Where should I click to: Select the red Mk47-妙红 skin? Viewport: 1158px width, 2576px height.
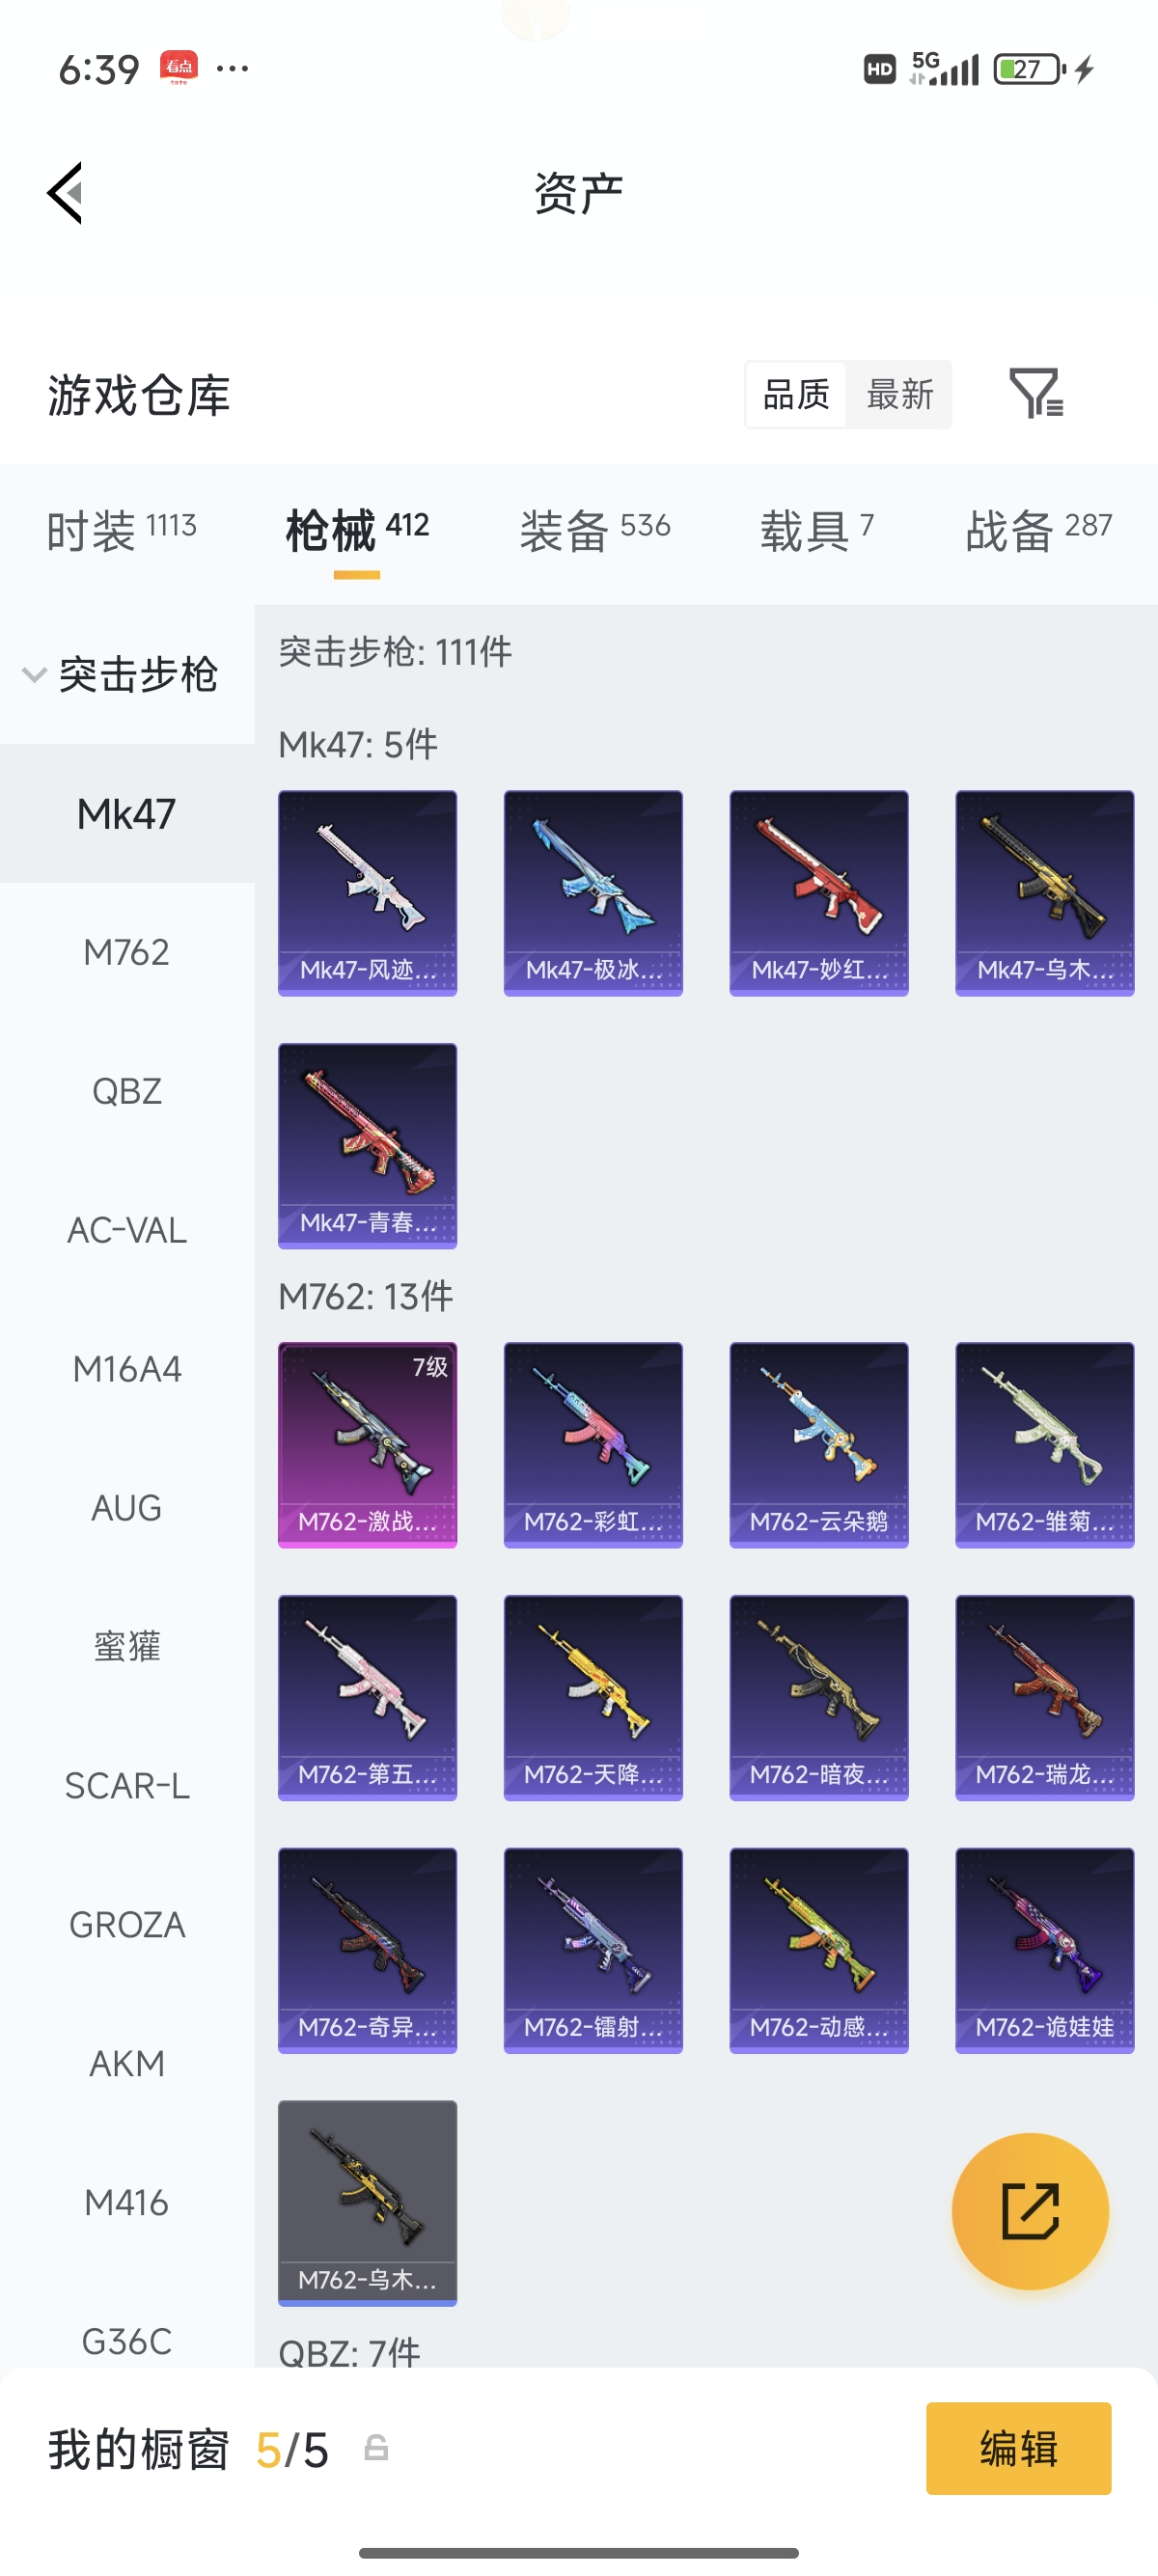click(x=819, y=893)
